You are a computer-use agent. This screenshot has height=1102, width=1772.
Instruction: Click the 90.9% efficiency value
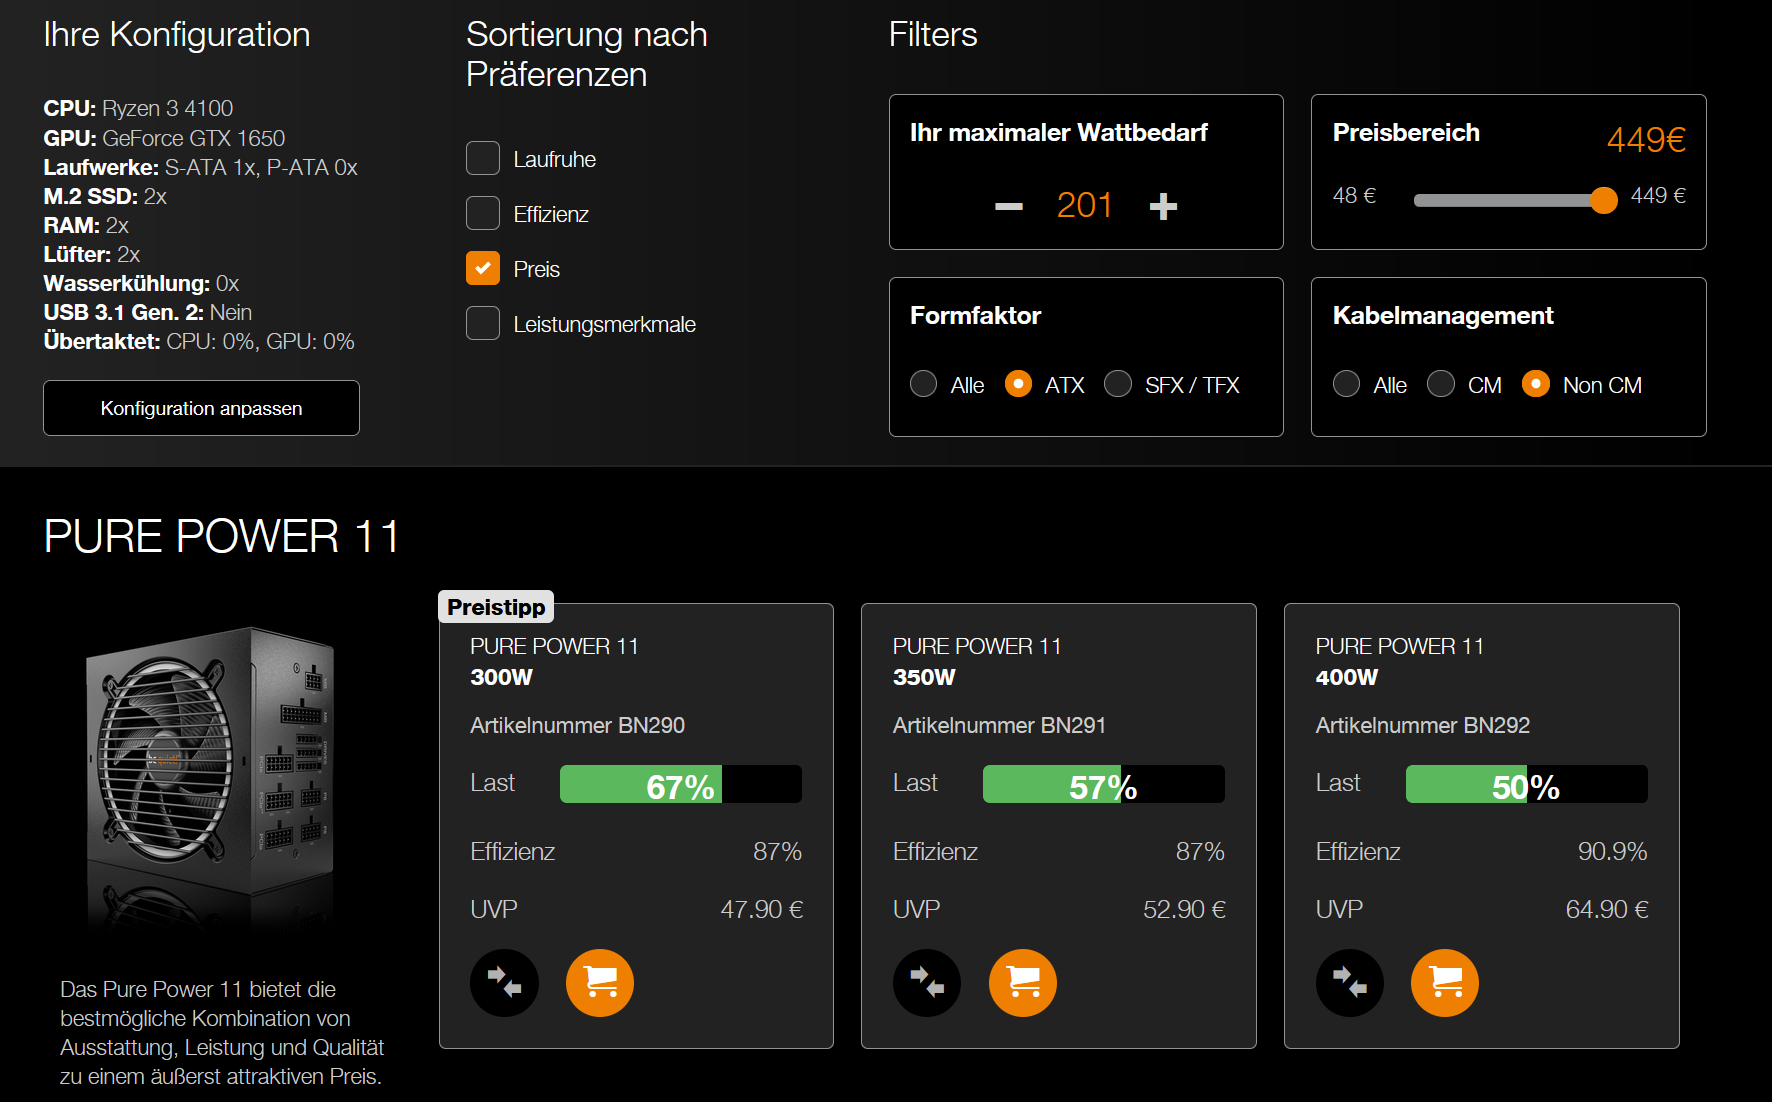coord(1613,851)
